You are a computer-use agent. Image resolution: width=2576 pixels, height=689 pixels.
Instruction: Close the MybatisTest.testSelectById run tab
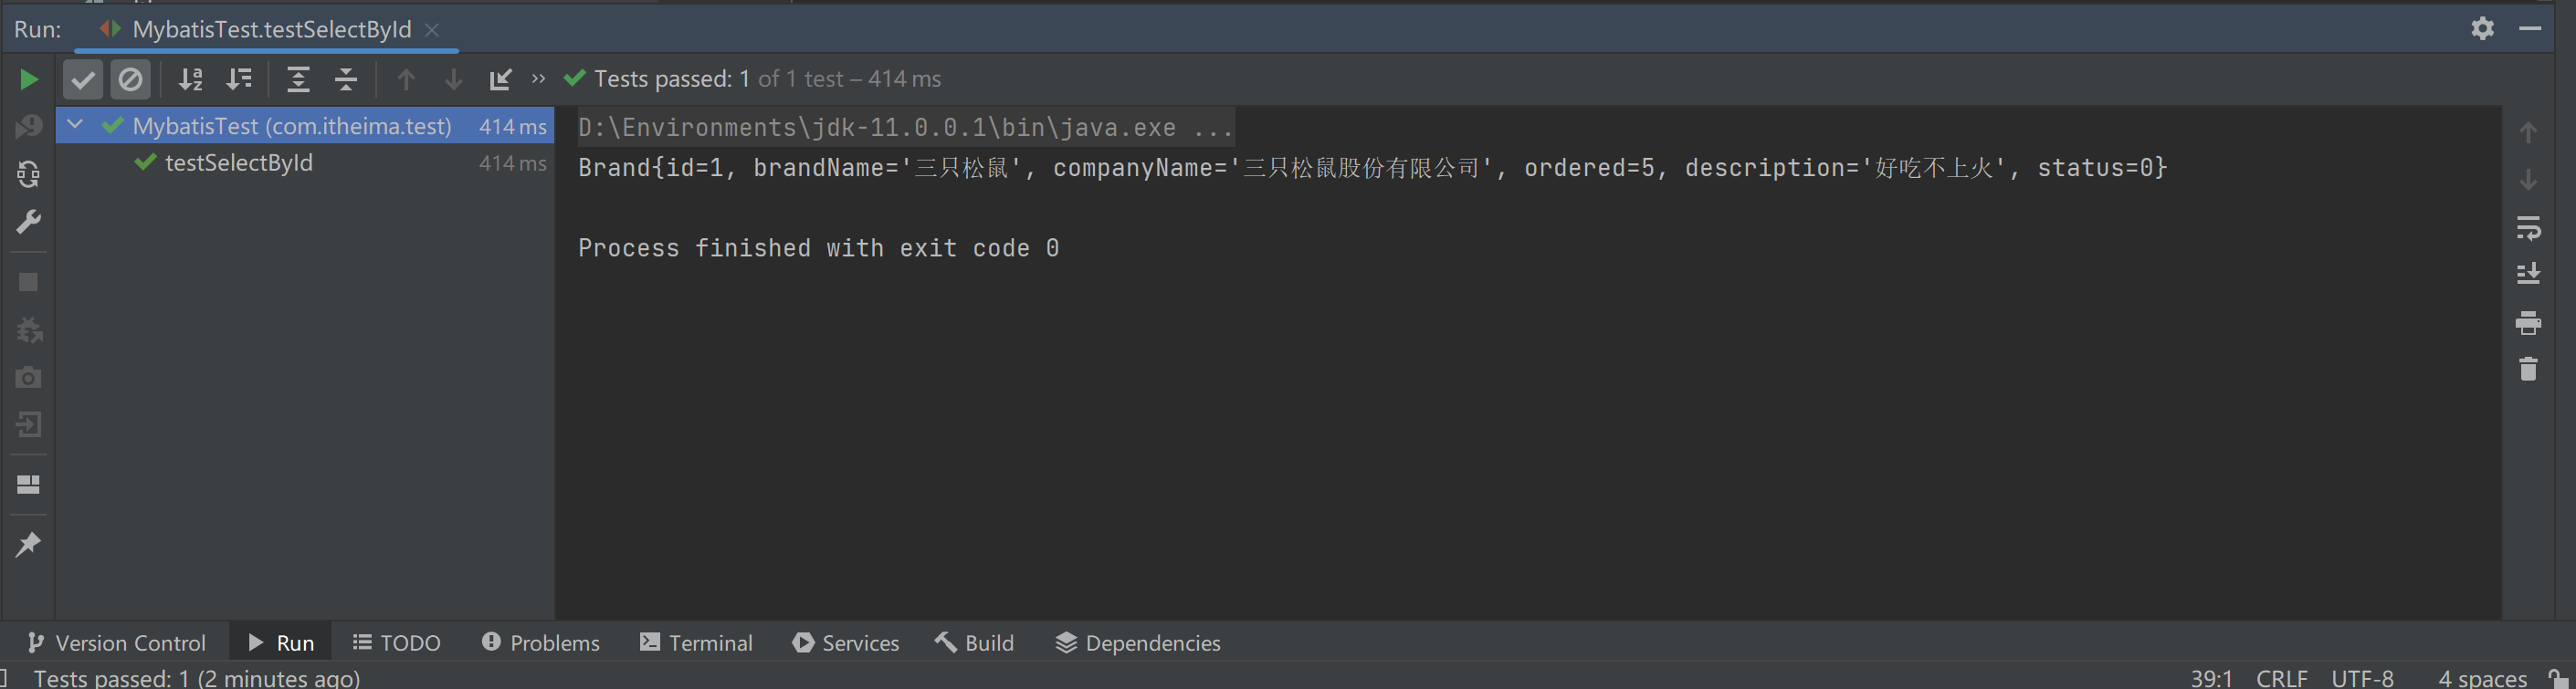click(x=432, y=30)
